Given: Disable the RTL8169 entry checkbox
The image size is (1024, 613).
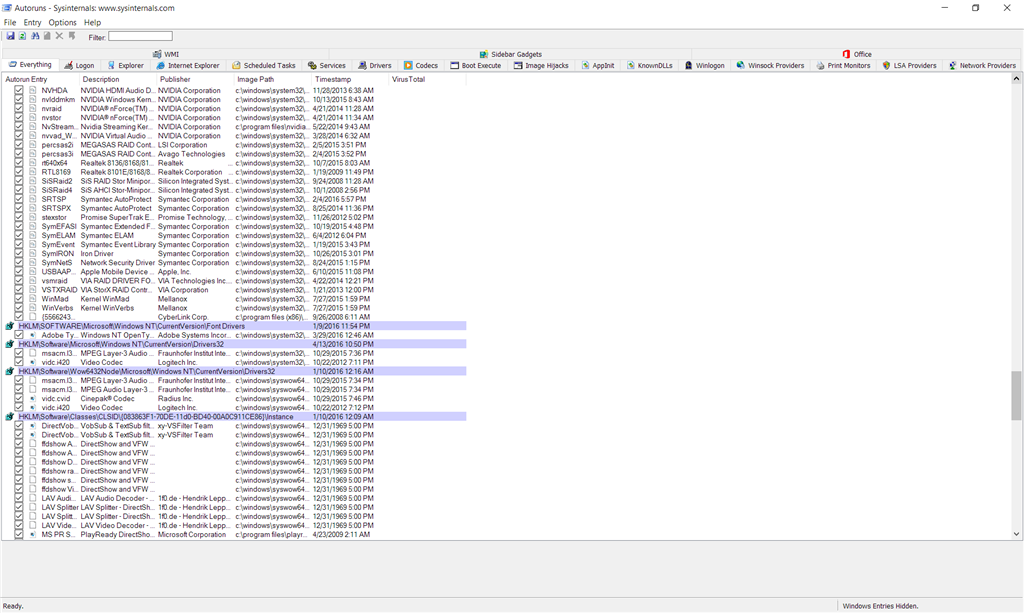Looking at the screenshot, I should 19,172.
